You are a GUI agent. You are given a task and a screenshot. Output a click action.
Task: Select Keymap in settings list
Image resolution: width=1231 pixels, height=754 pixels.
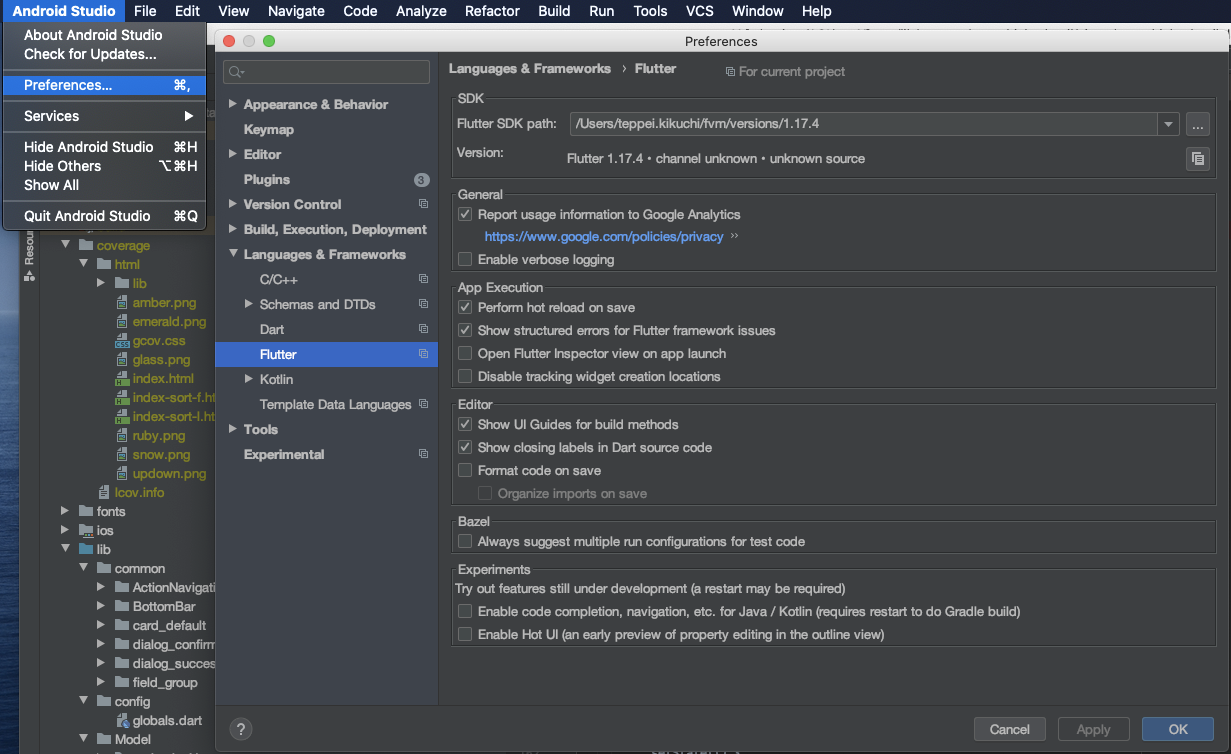tap(269, 129)
